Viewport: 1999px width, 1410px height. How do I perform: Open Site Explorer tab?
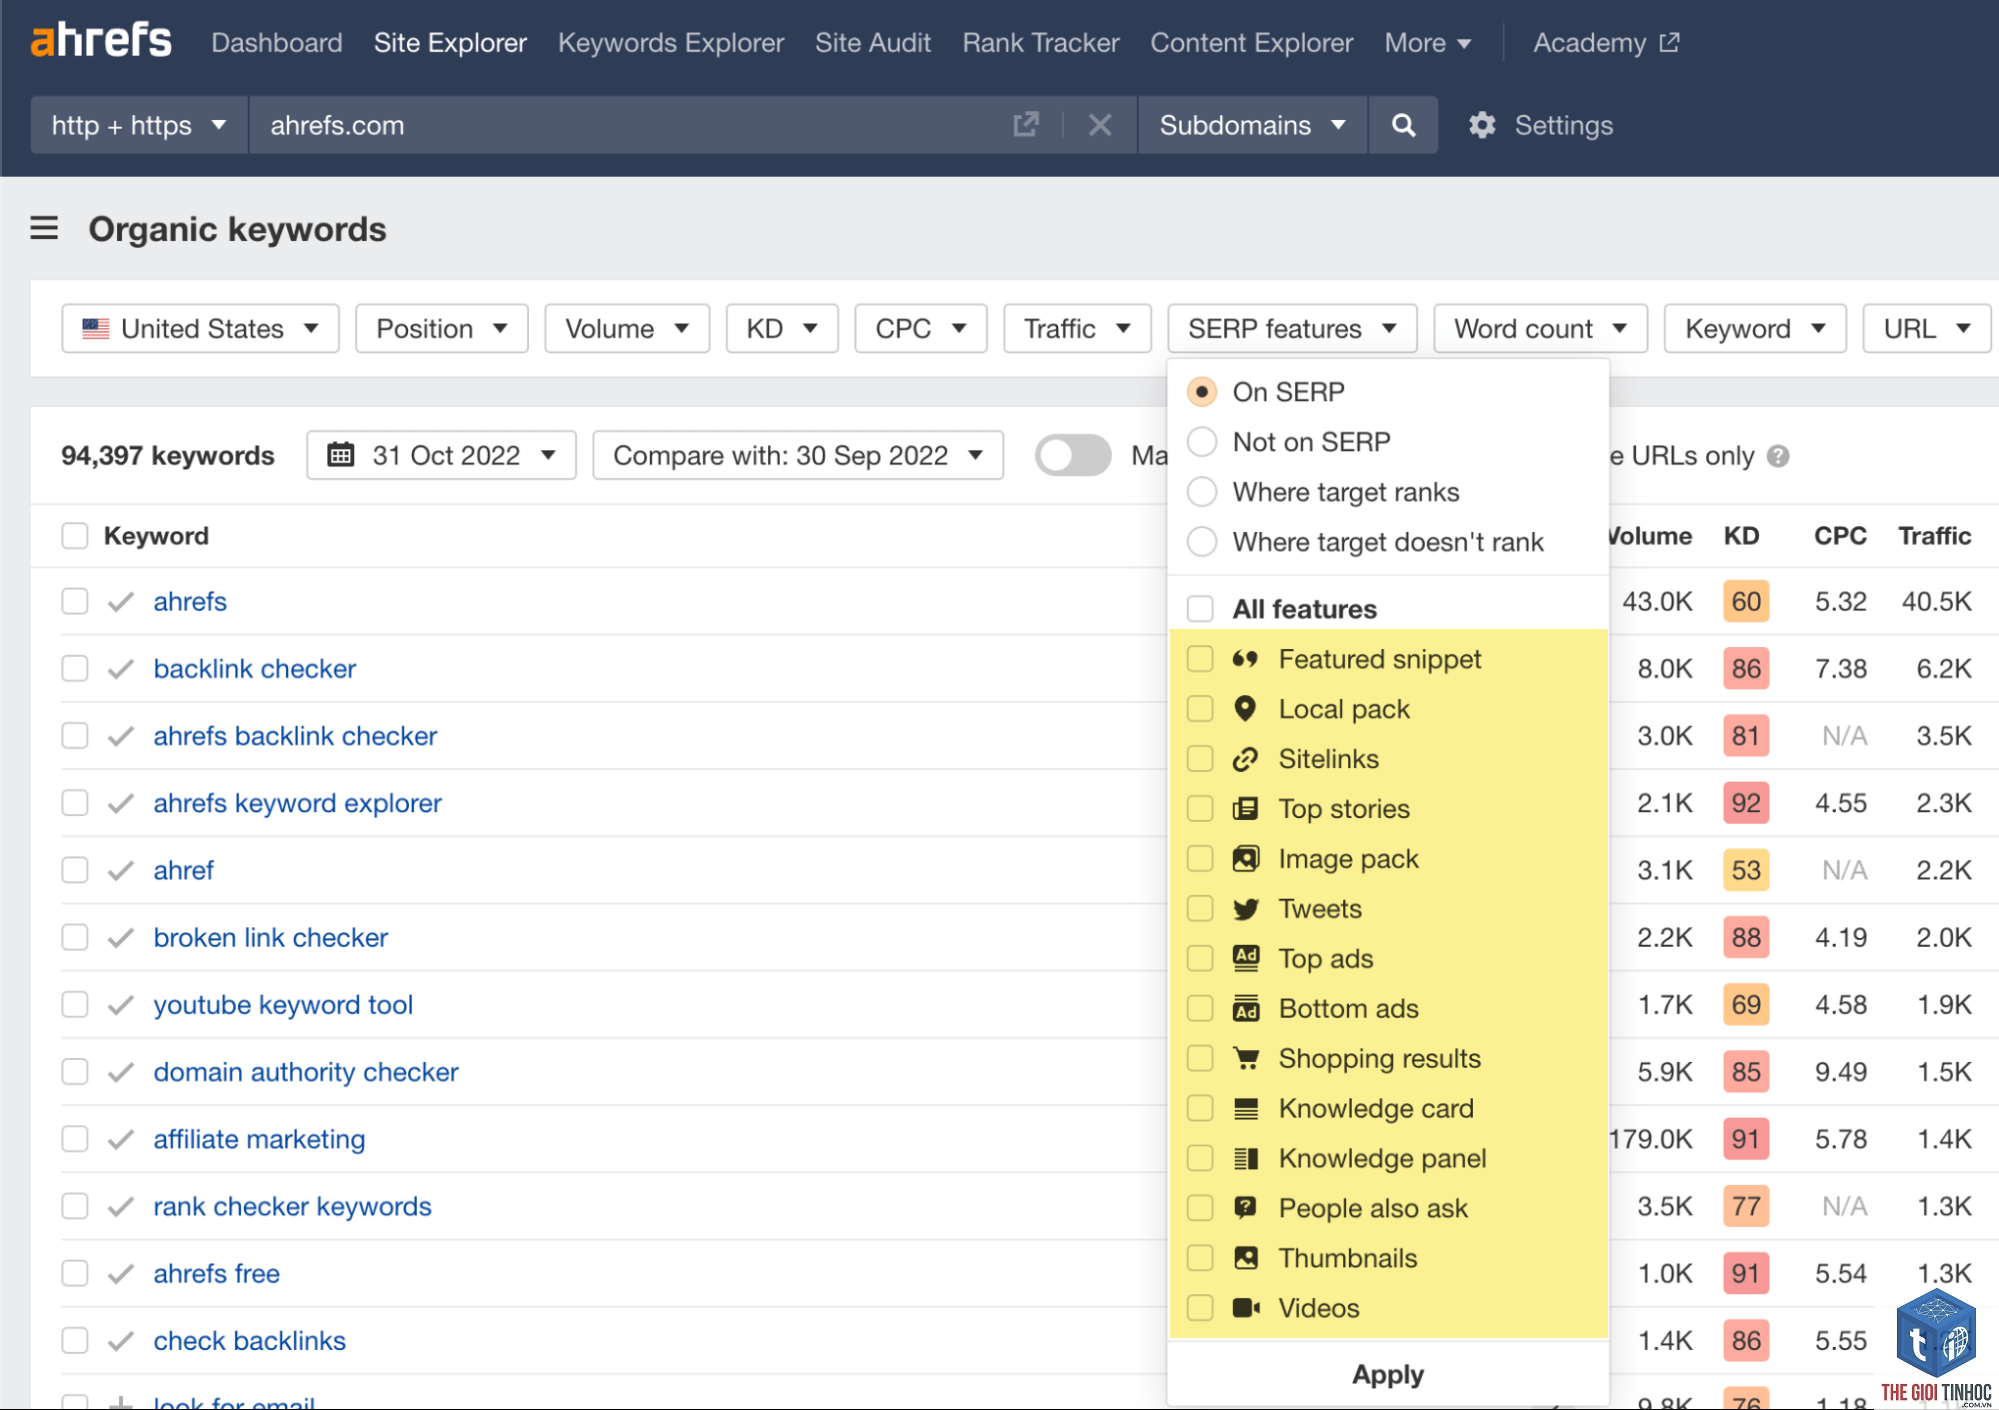(x=450, y=43)
